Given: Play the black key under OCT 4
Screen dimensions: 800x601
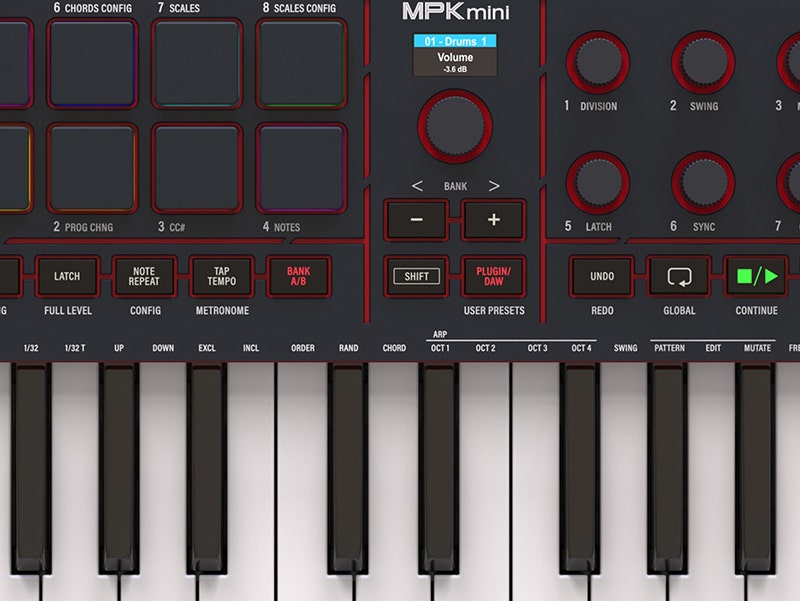Looking at the screenshot, I should coord(580,467).
